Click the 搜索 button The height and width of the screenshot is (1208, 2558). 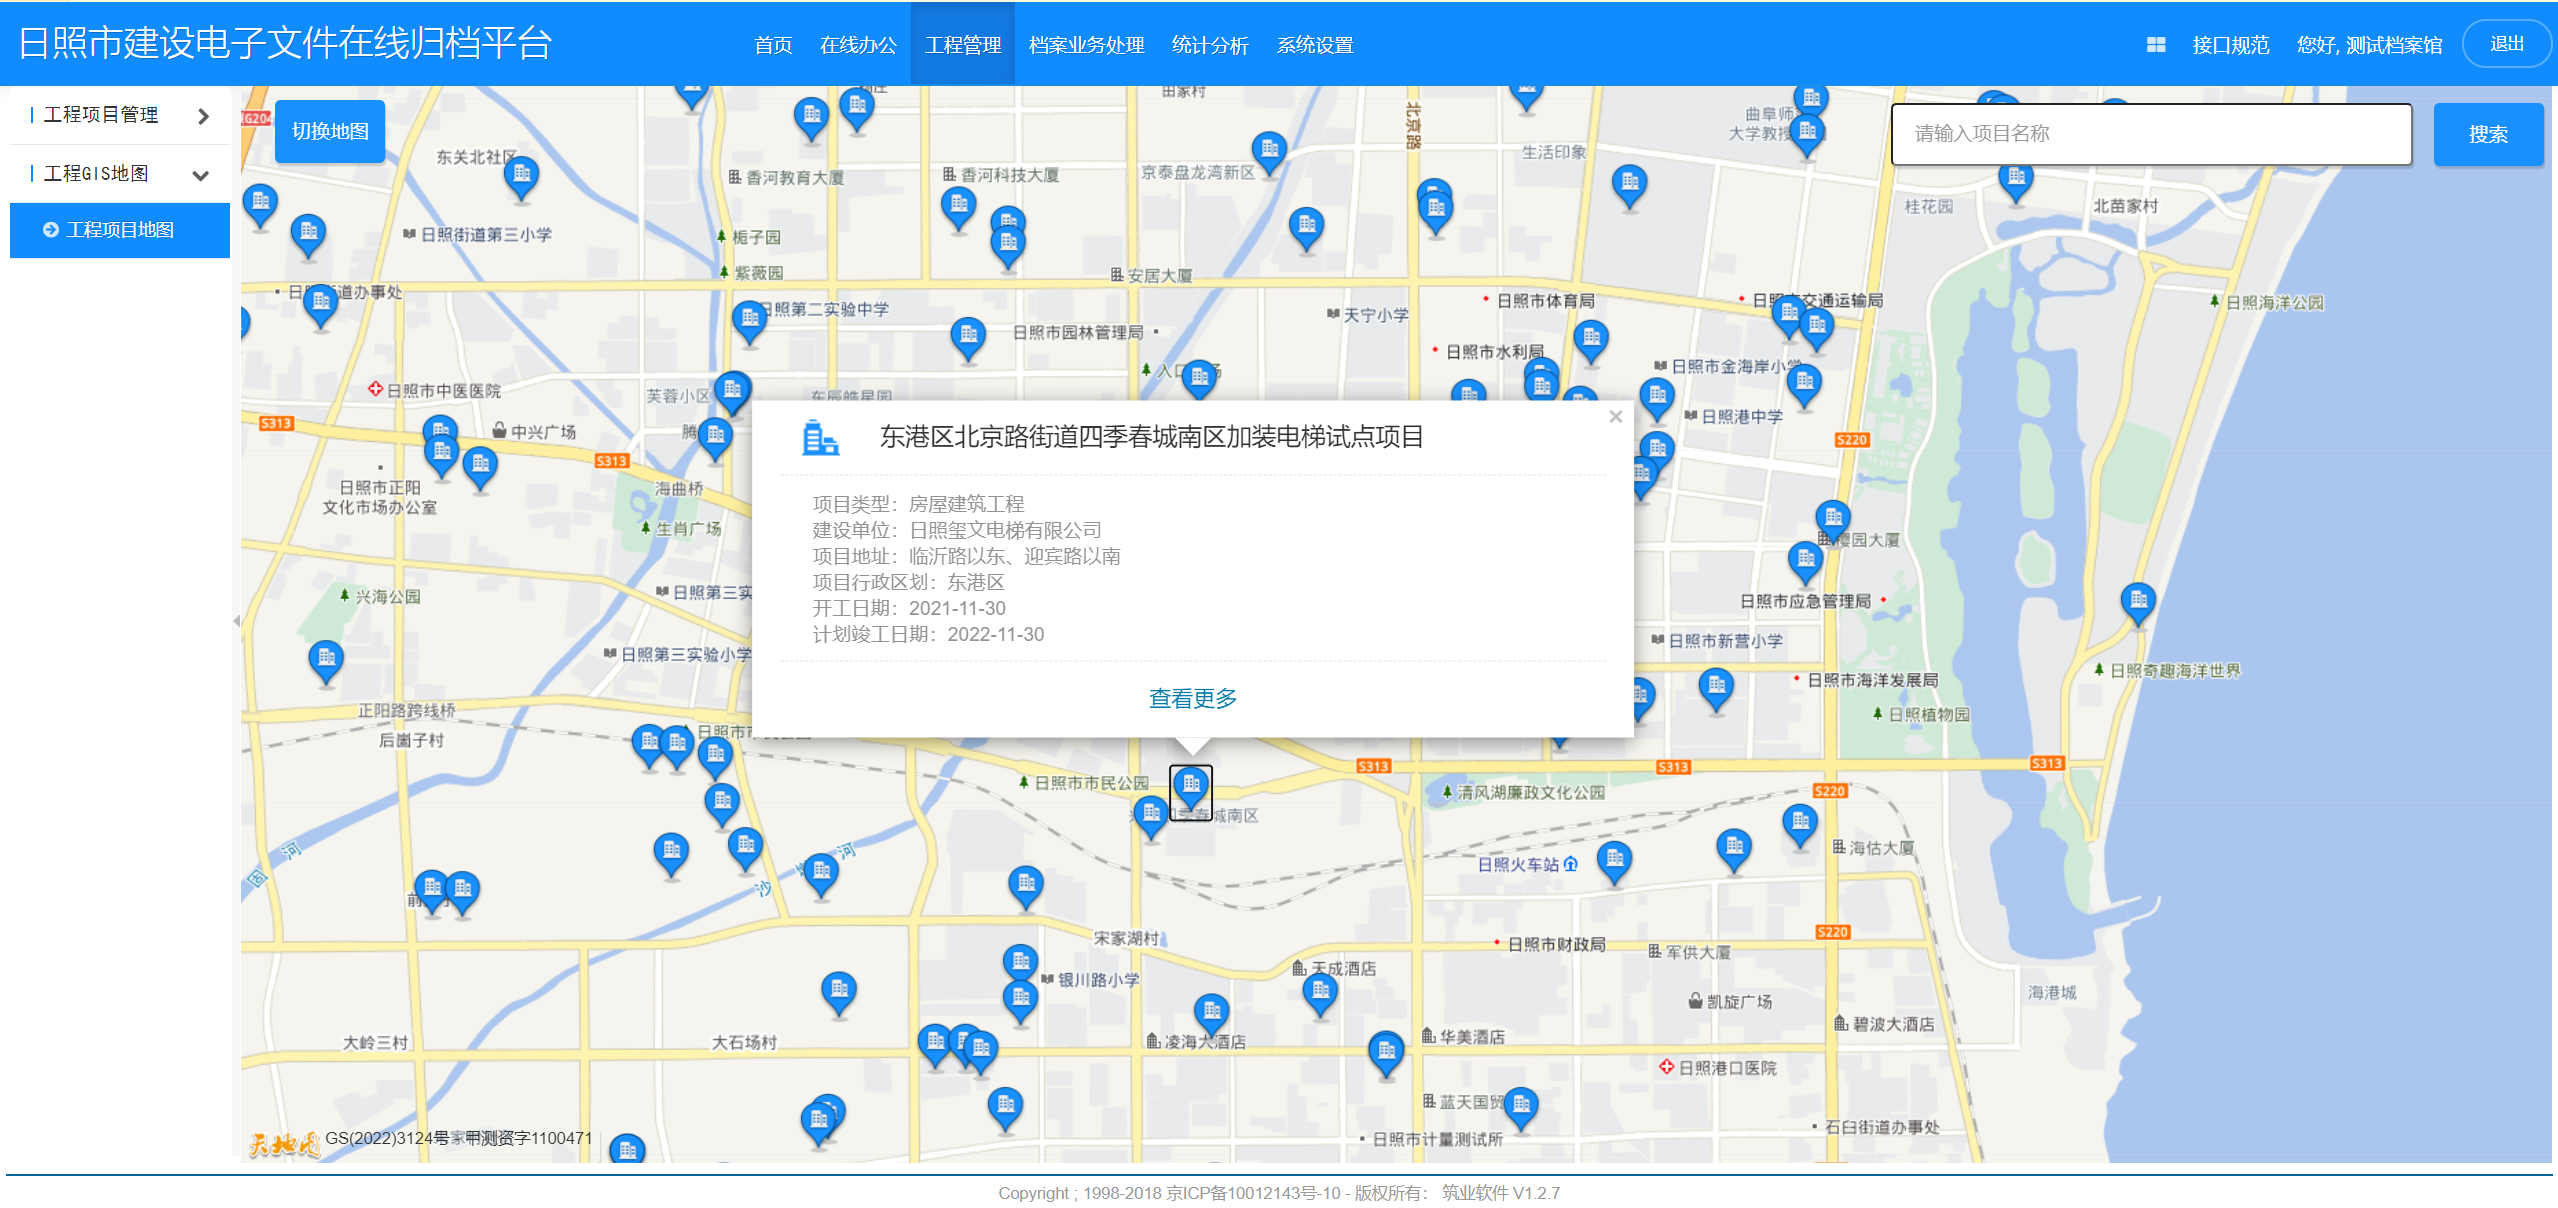coord(2488,134)
